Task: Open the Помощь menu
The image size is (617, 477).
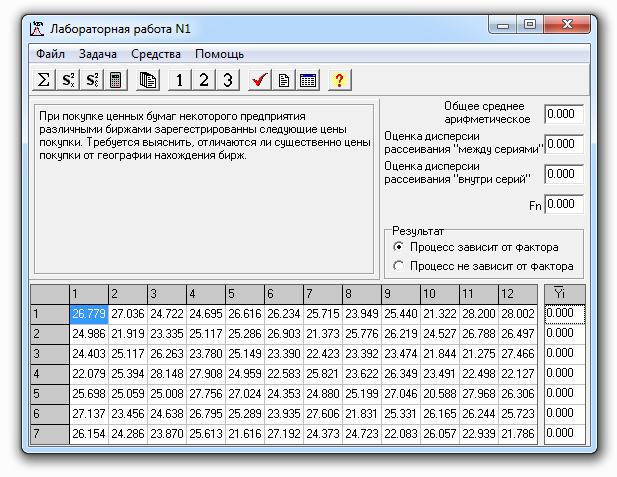Action: tap(220, 54)
